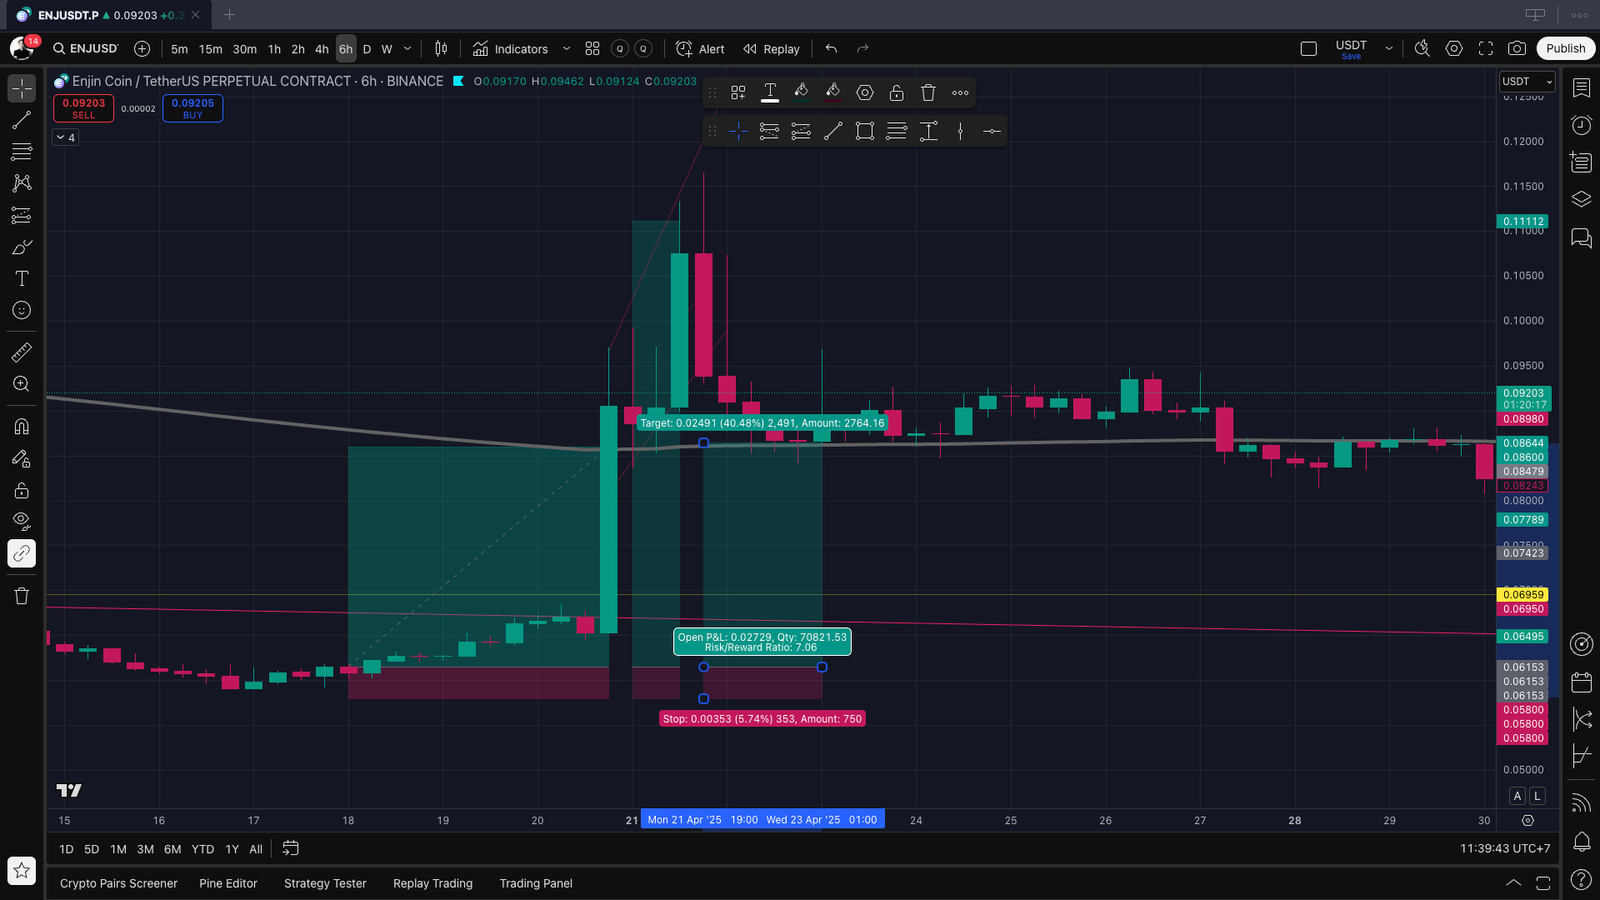Toggle lock all drawings padlock
The width and height of the screenshot is (1600, 900).
point(21,490)
